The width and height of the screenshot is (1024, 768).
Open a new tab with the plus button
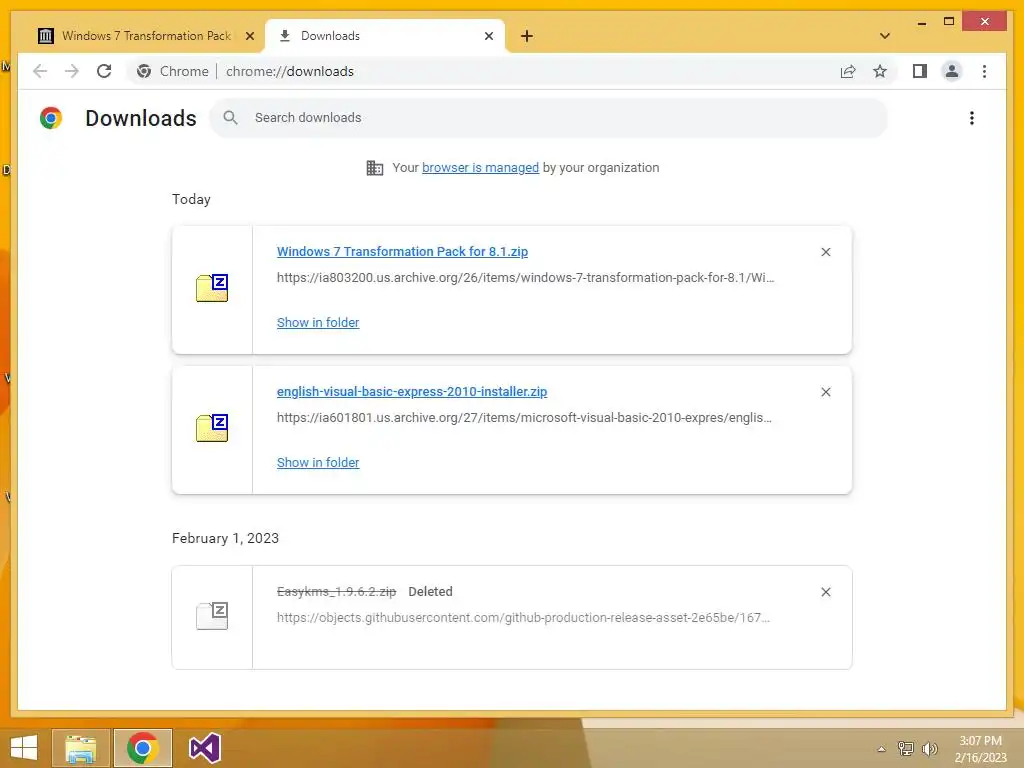pyautogui.click(x=527, y=36)
